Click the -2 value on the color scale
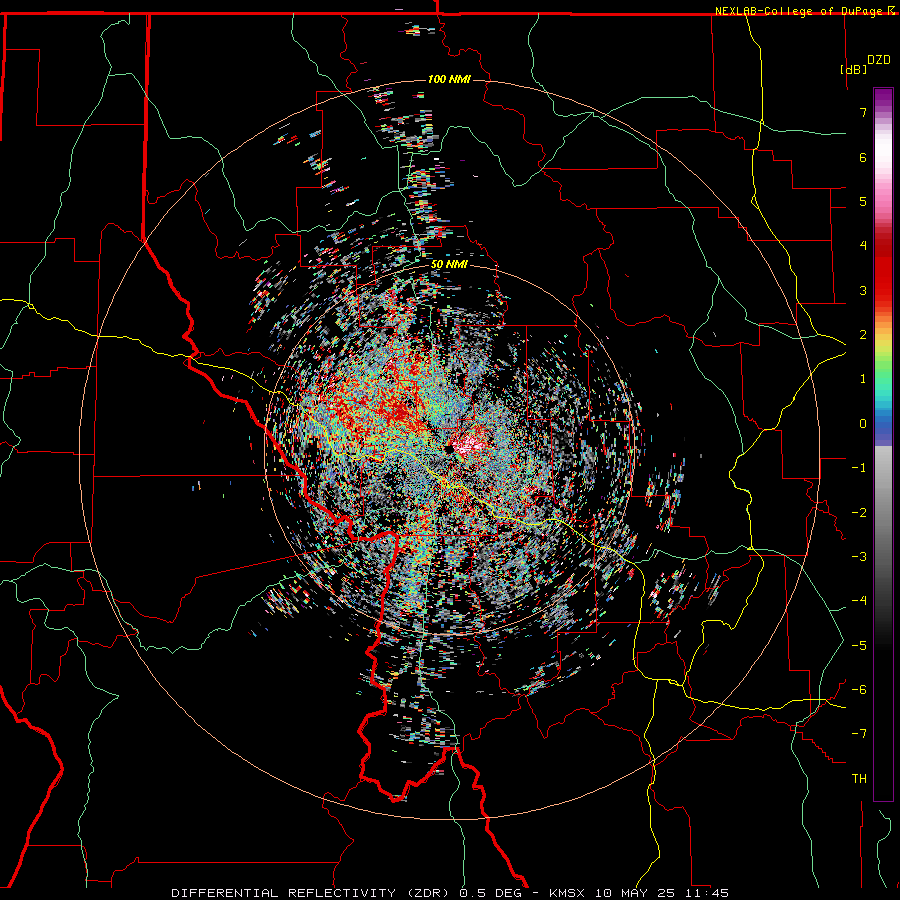900x900 pixels. point(859,512)
